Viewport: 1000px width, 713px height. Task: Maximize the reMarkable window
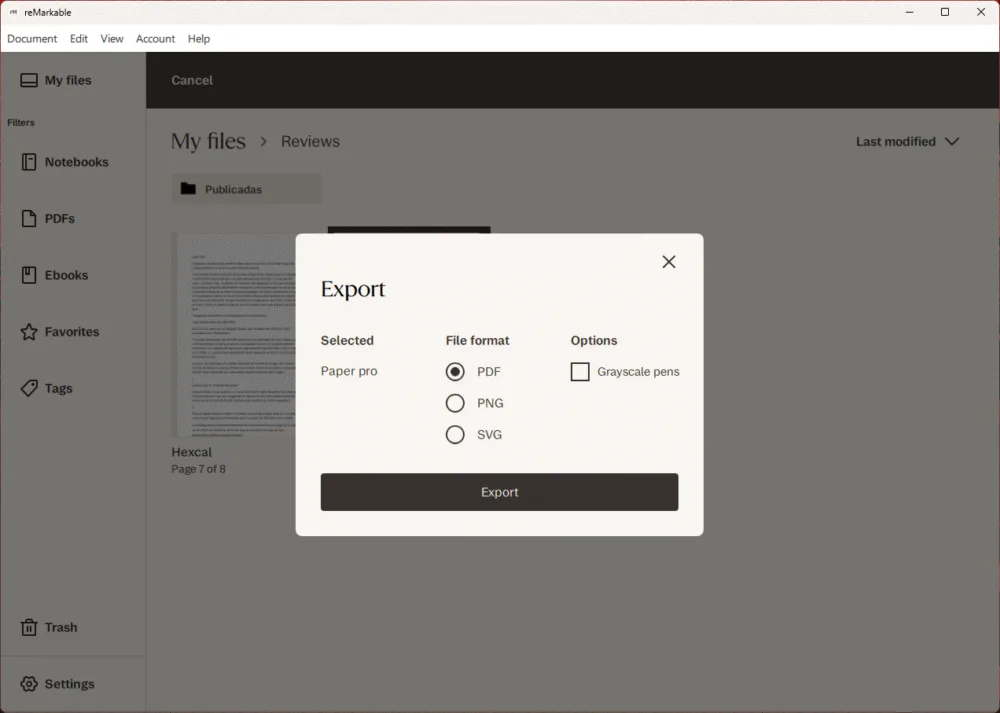click(945, 12)
